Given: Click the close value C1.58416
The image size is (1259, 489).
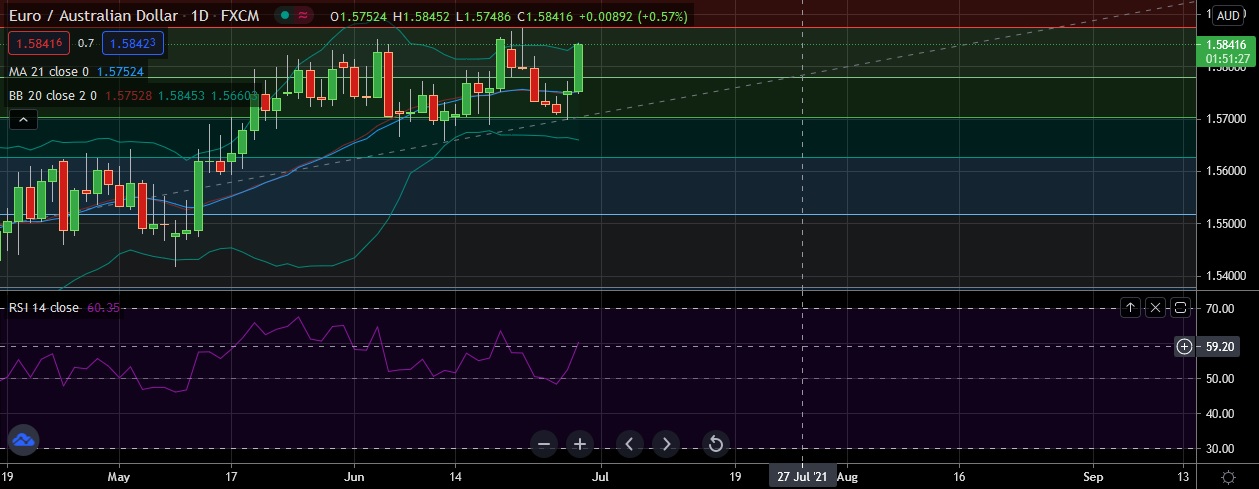Looking at the screenshot, I should pos(545,16).
